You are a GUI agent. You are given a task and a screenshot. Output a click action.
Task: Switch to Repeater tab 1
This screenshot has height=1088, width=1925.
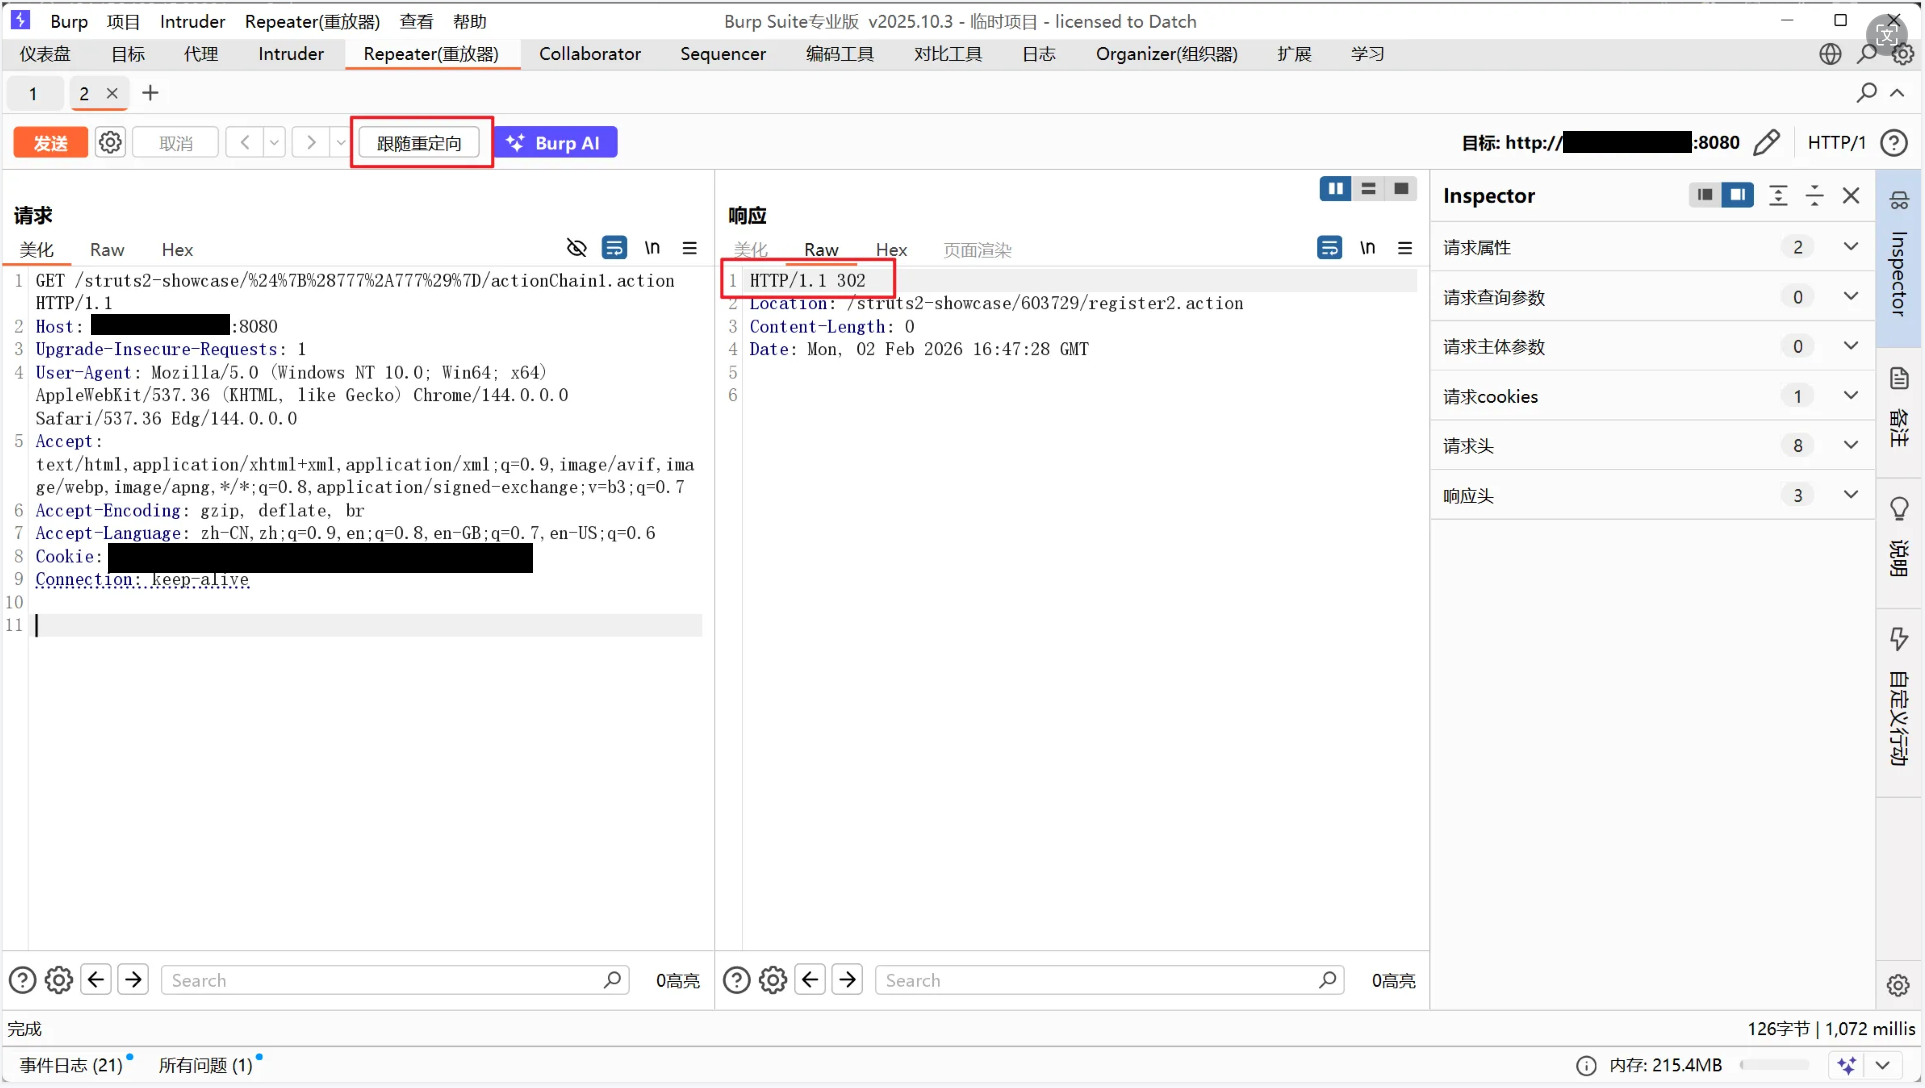tap(33, 93)
